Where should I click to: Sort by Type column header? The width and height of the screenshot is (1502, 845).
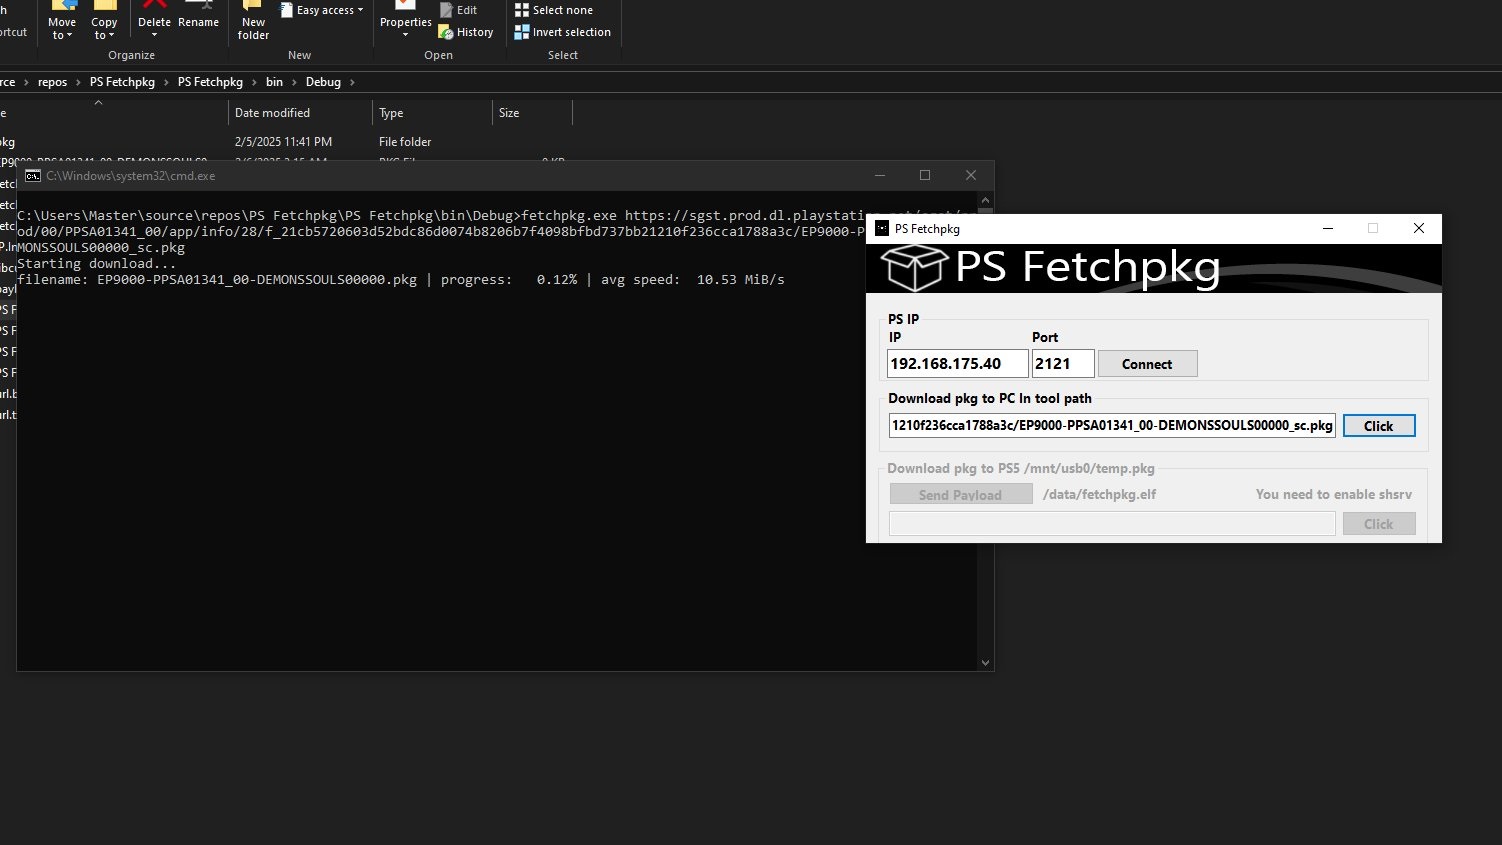[x=432, y=113]
